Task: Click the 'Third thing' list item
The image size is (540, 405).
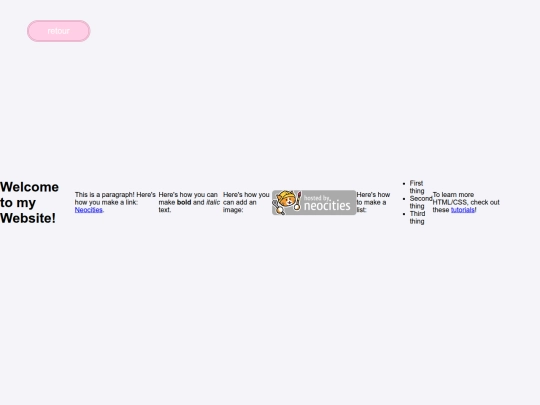Action: (417, 217)
